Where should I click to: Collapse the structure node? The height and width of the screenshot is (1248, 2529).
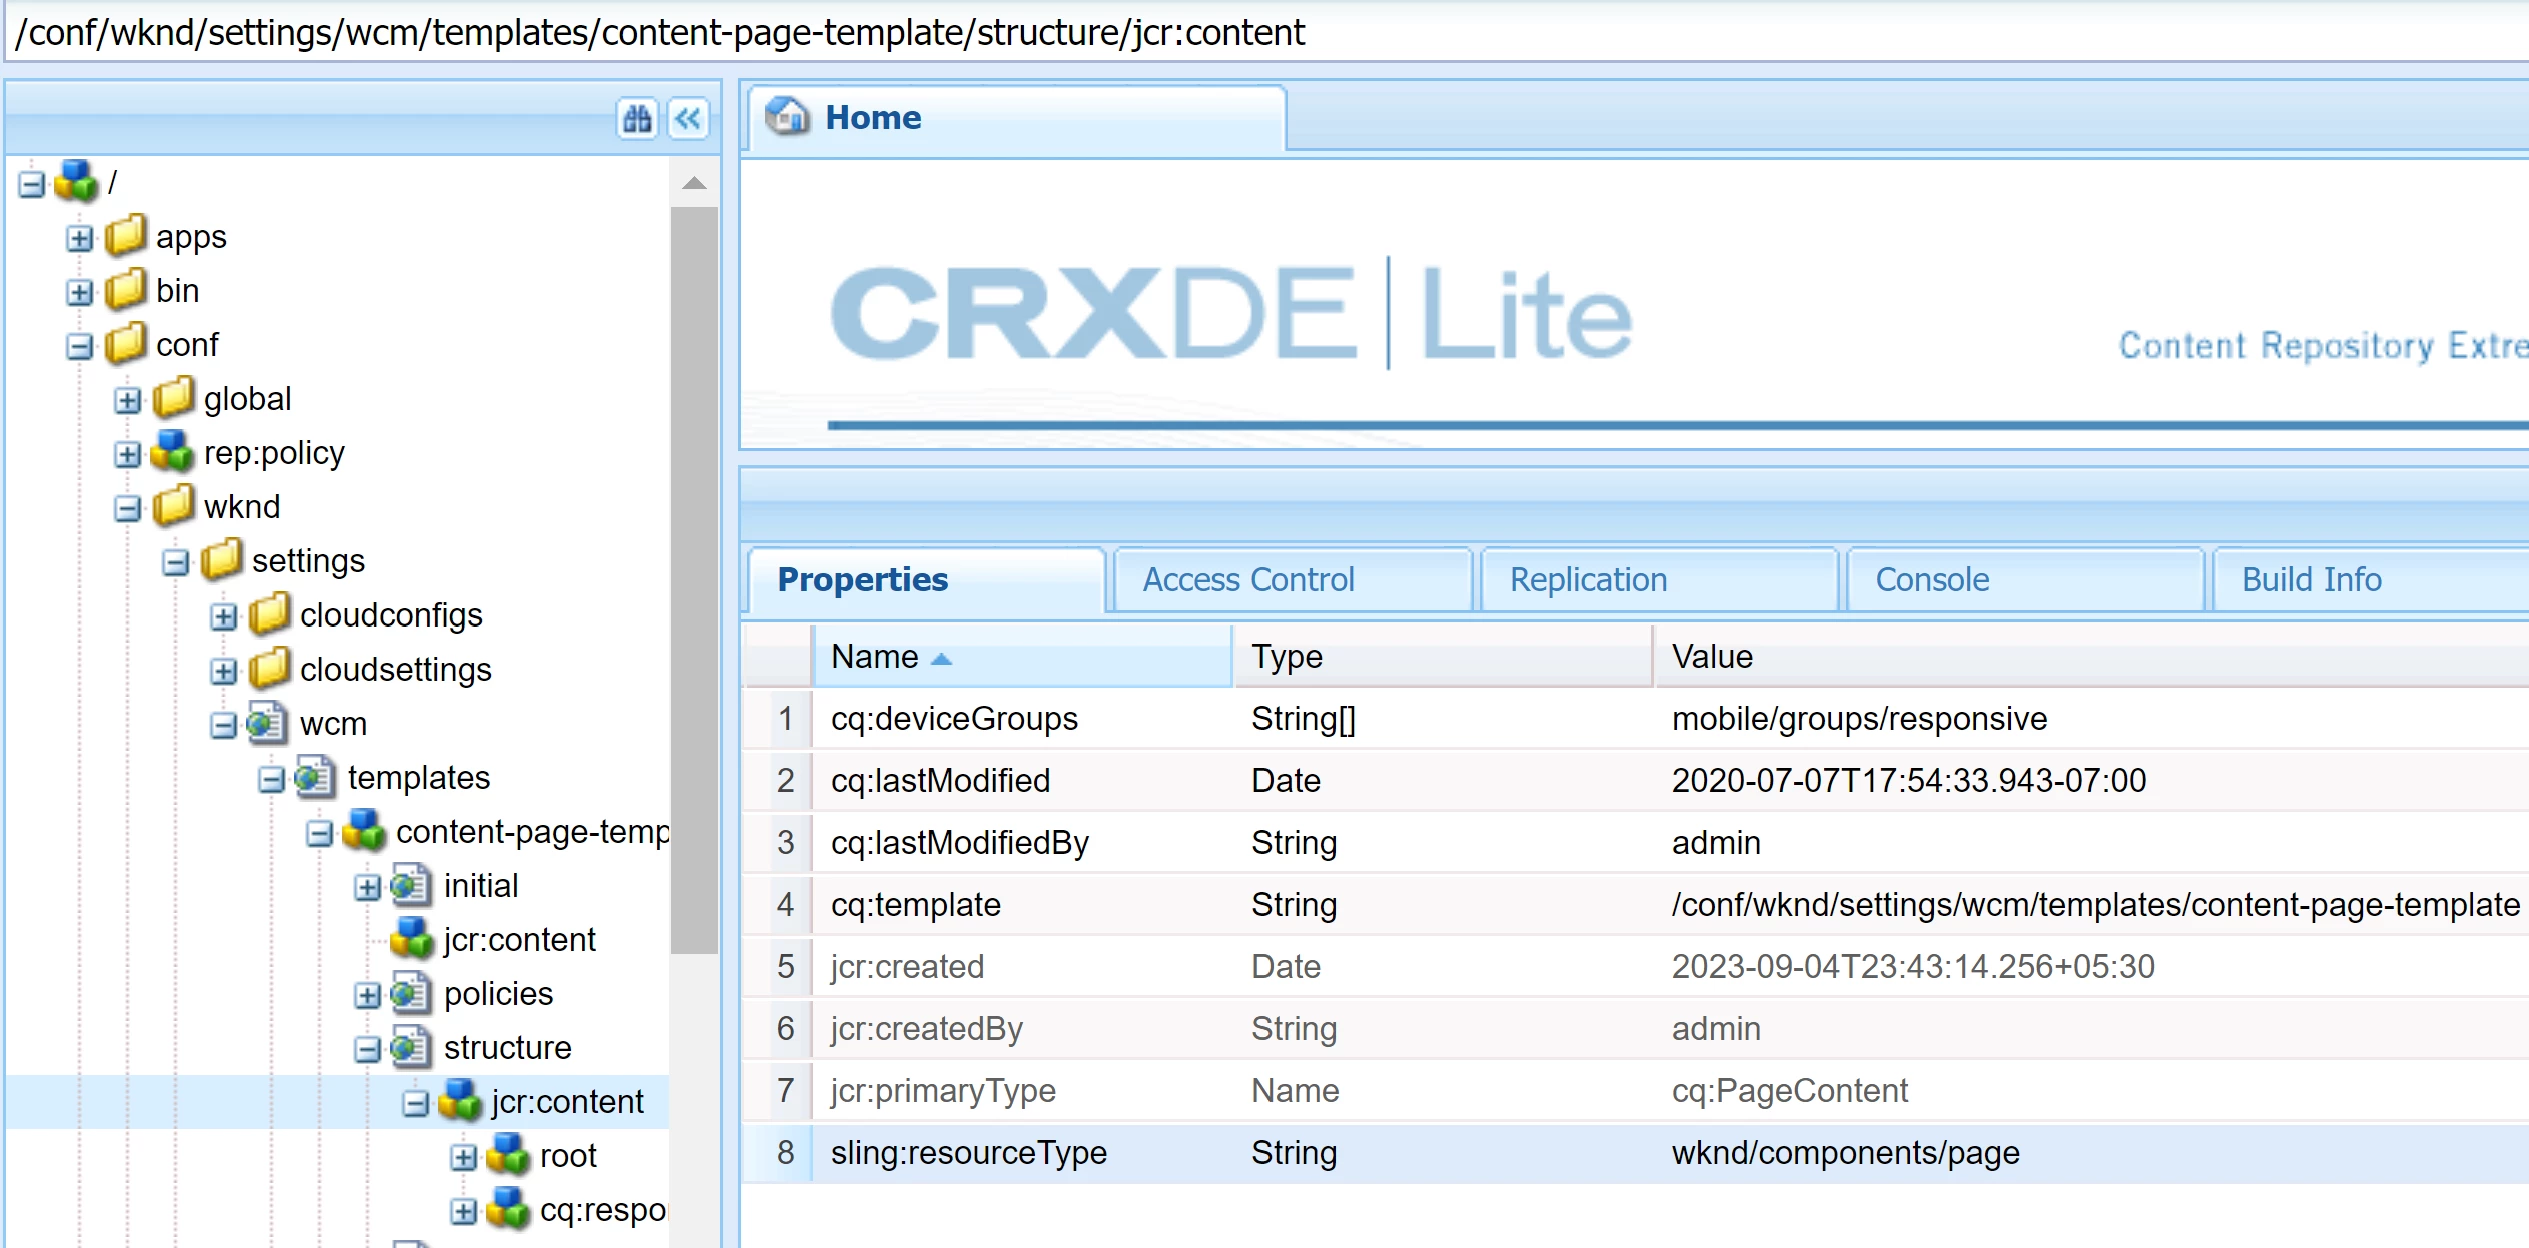coord(367,1049)
